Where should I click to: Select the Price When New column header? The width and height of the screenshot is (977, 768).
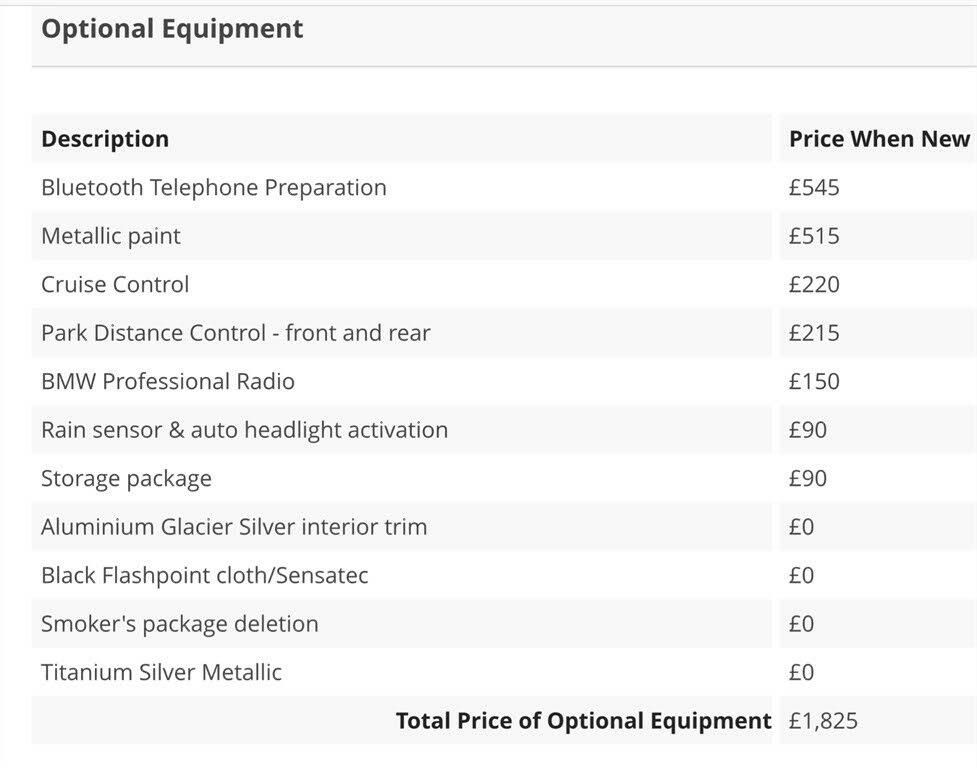click(879, 139)
